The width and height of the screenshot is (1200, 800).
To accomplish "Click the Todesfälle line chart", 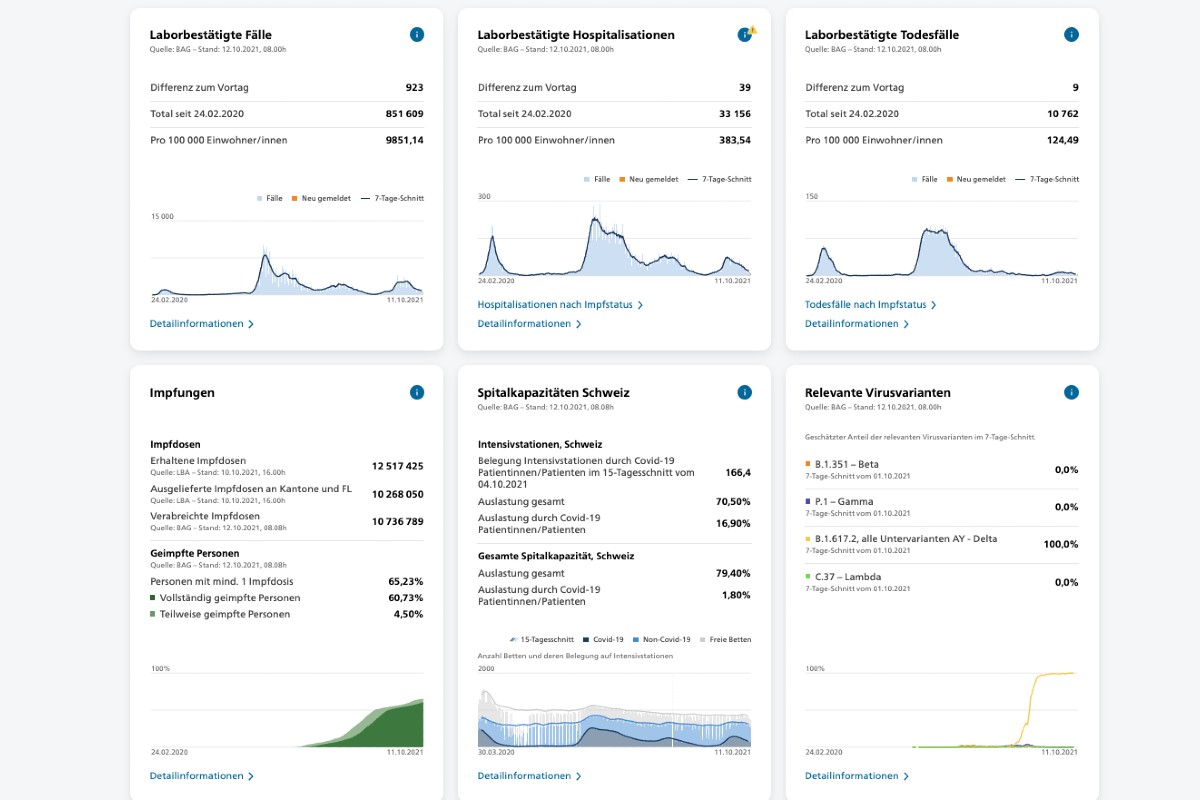I will 942,238.
